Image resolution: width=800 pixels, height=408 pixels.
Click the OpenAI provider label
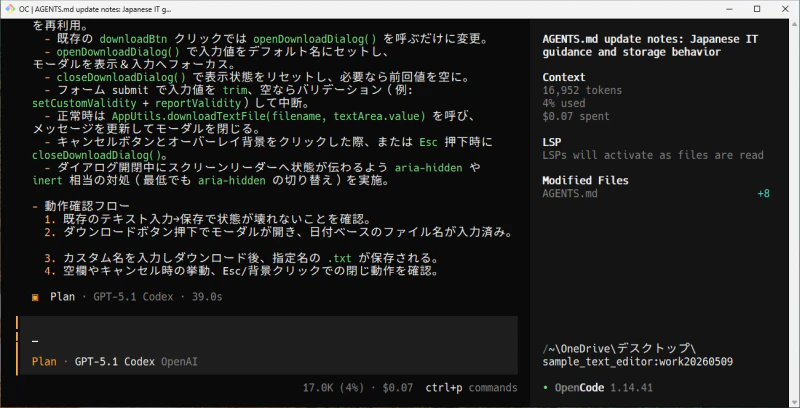(x=180, y=362)
